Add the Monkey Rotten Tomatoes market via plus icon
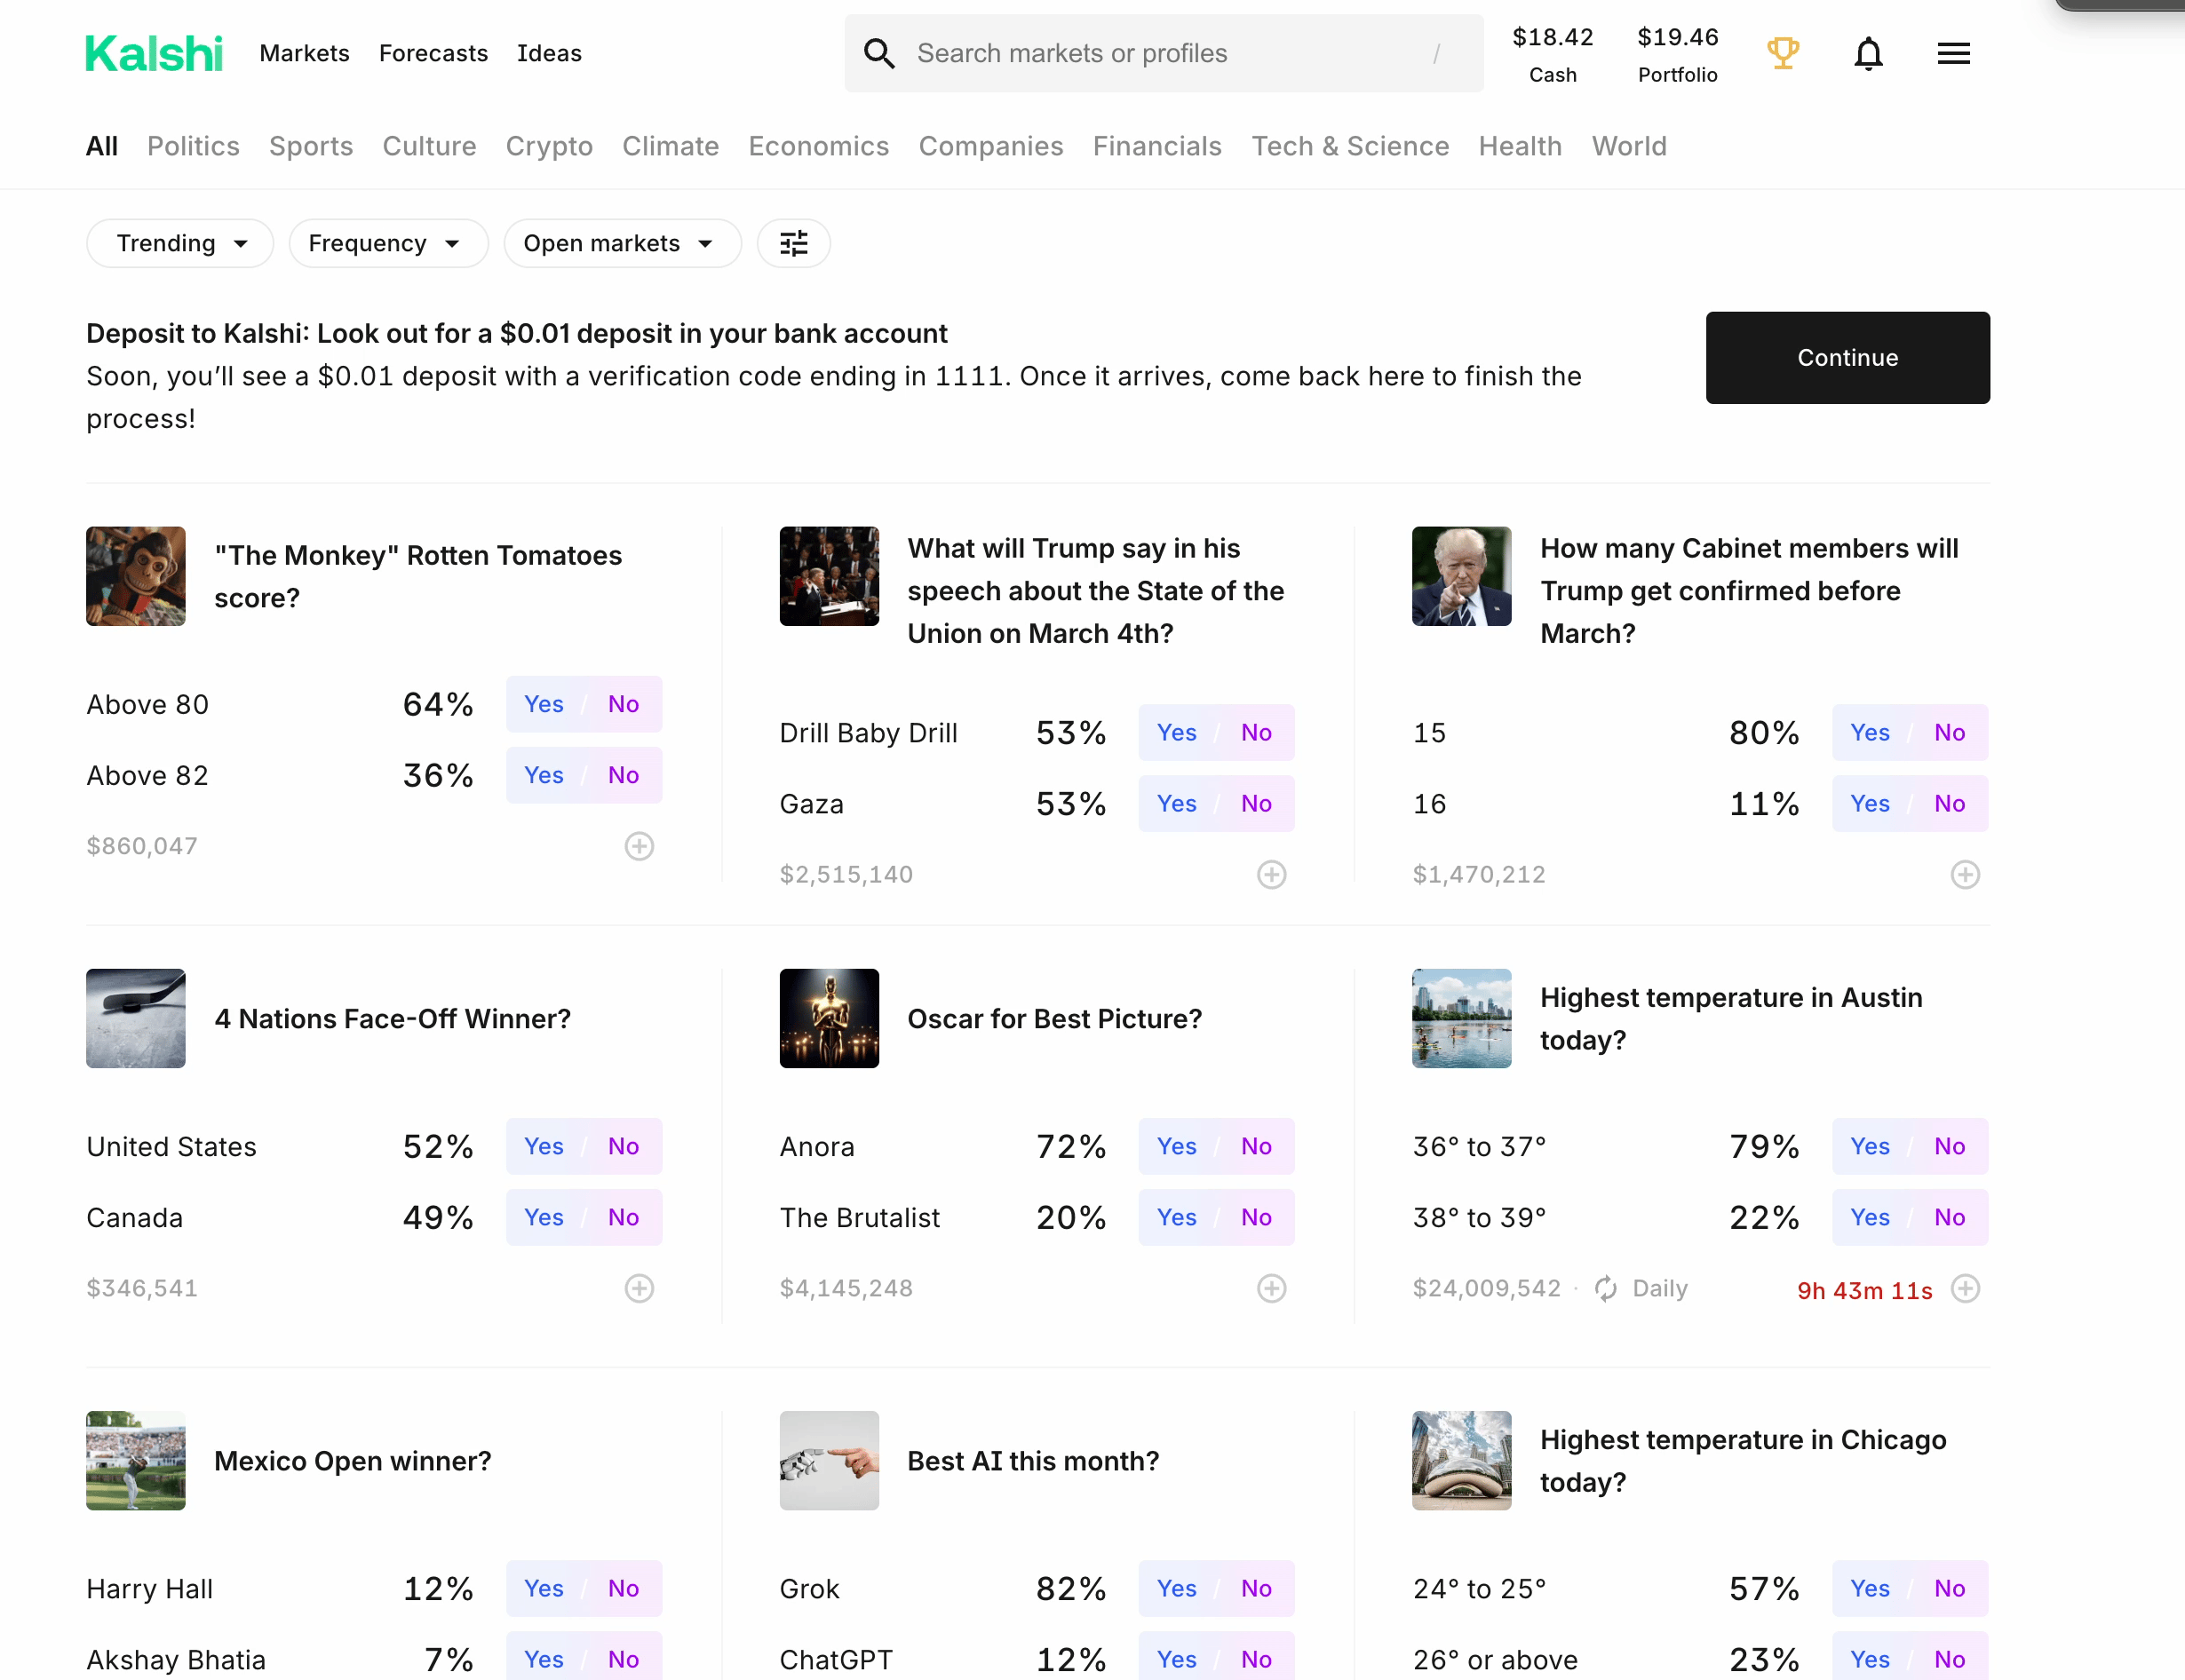 639,846
